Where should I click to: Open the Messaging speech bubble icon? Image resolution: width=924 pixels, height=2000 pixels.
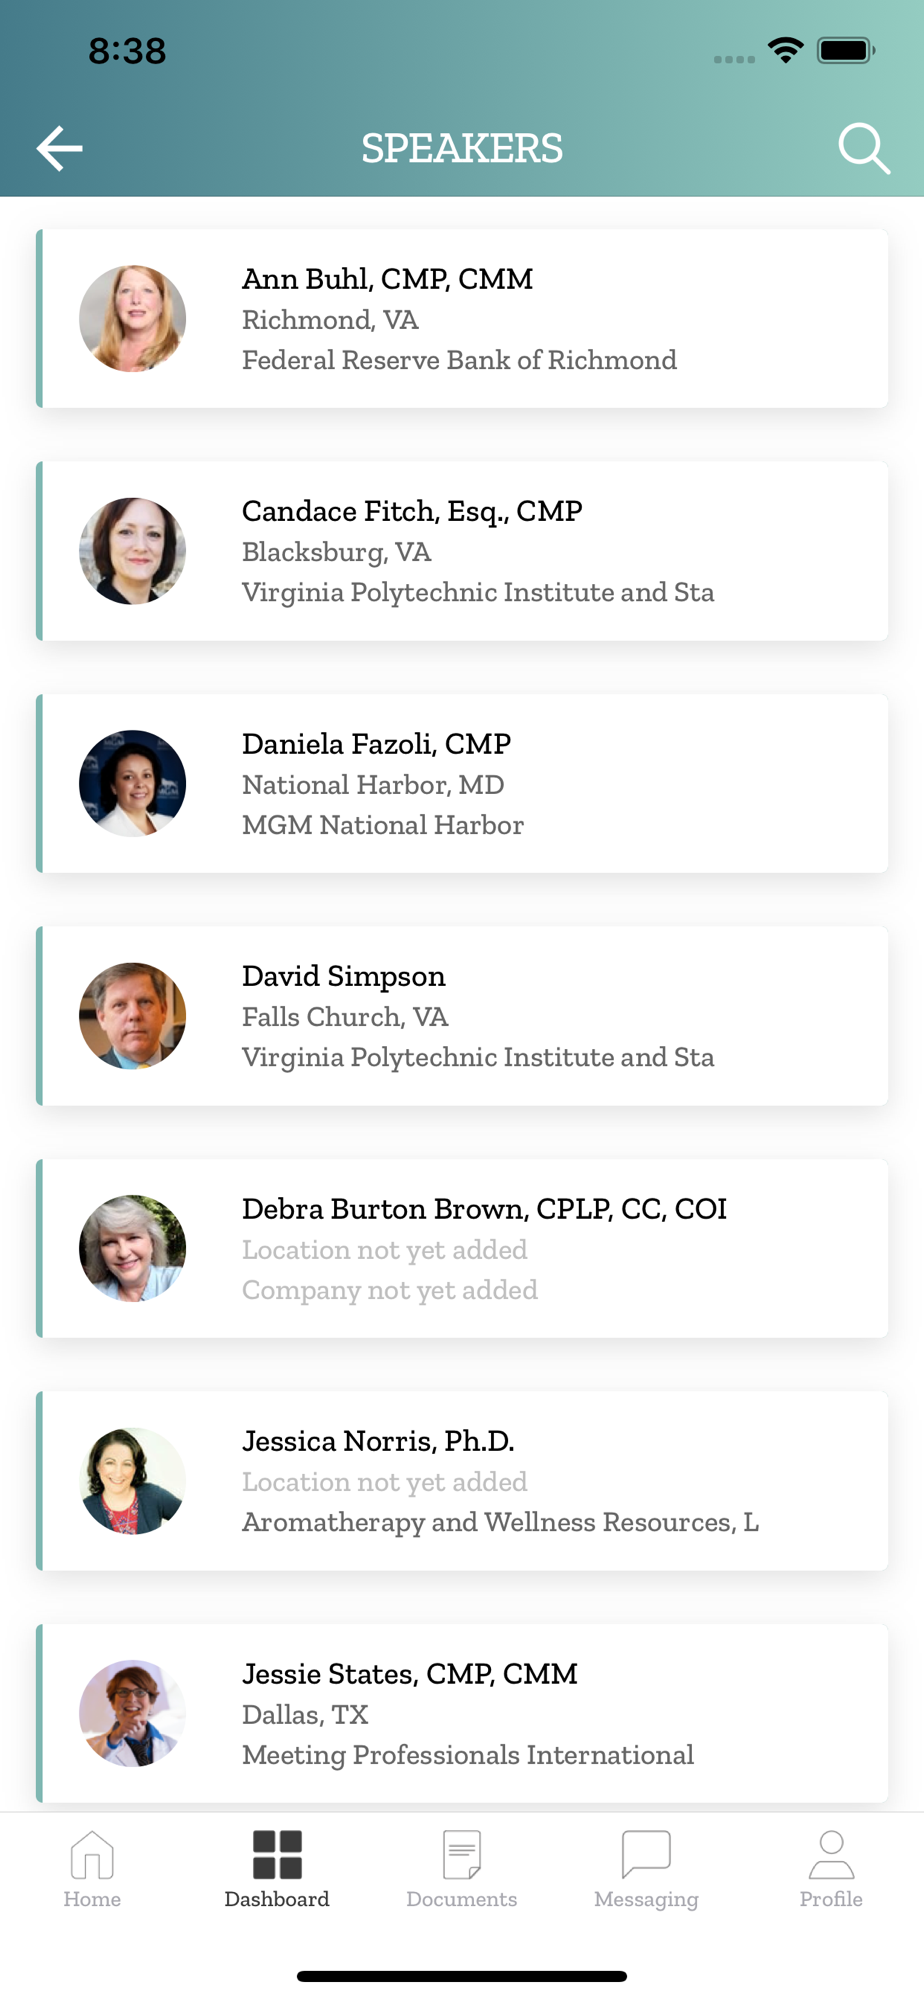pyautogui.click(x=646, y=1855)
